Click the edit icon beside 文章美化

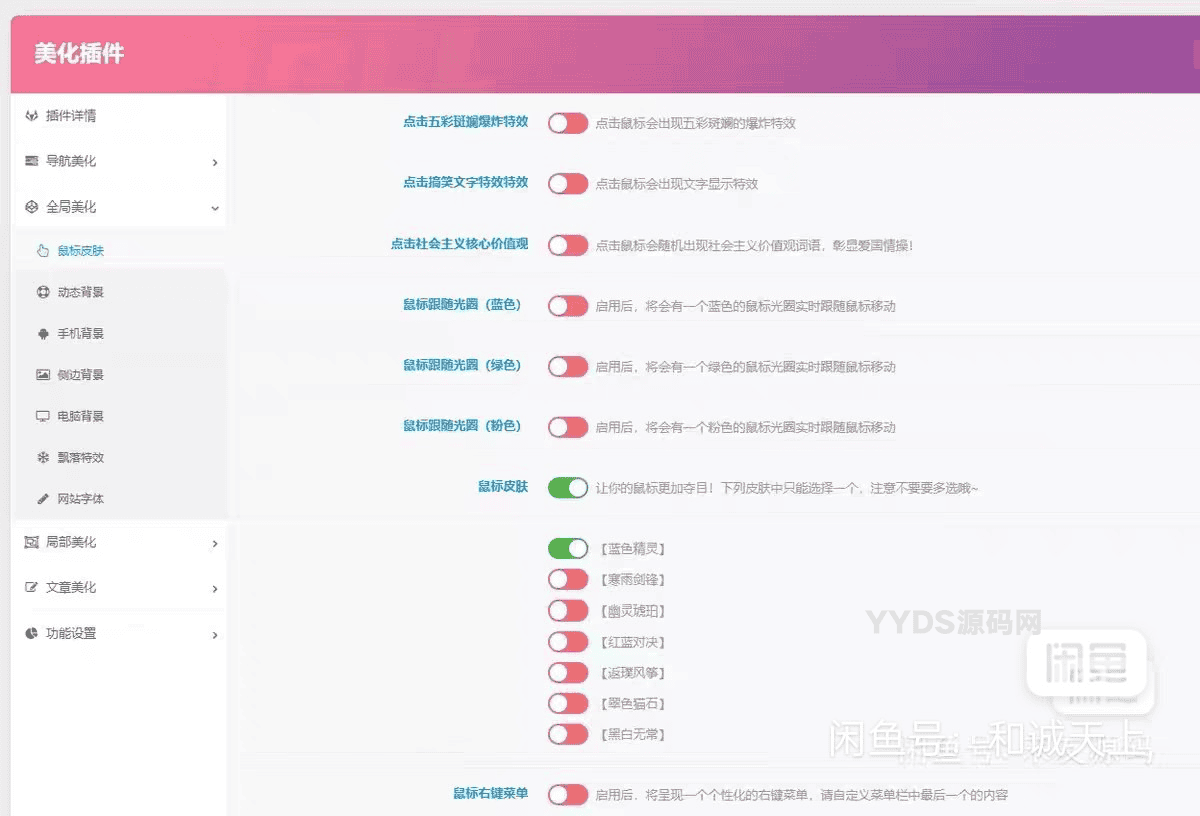(x=31, y=588)
